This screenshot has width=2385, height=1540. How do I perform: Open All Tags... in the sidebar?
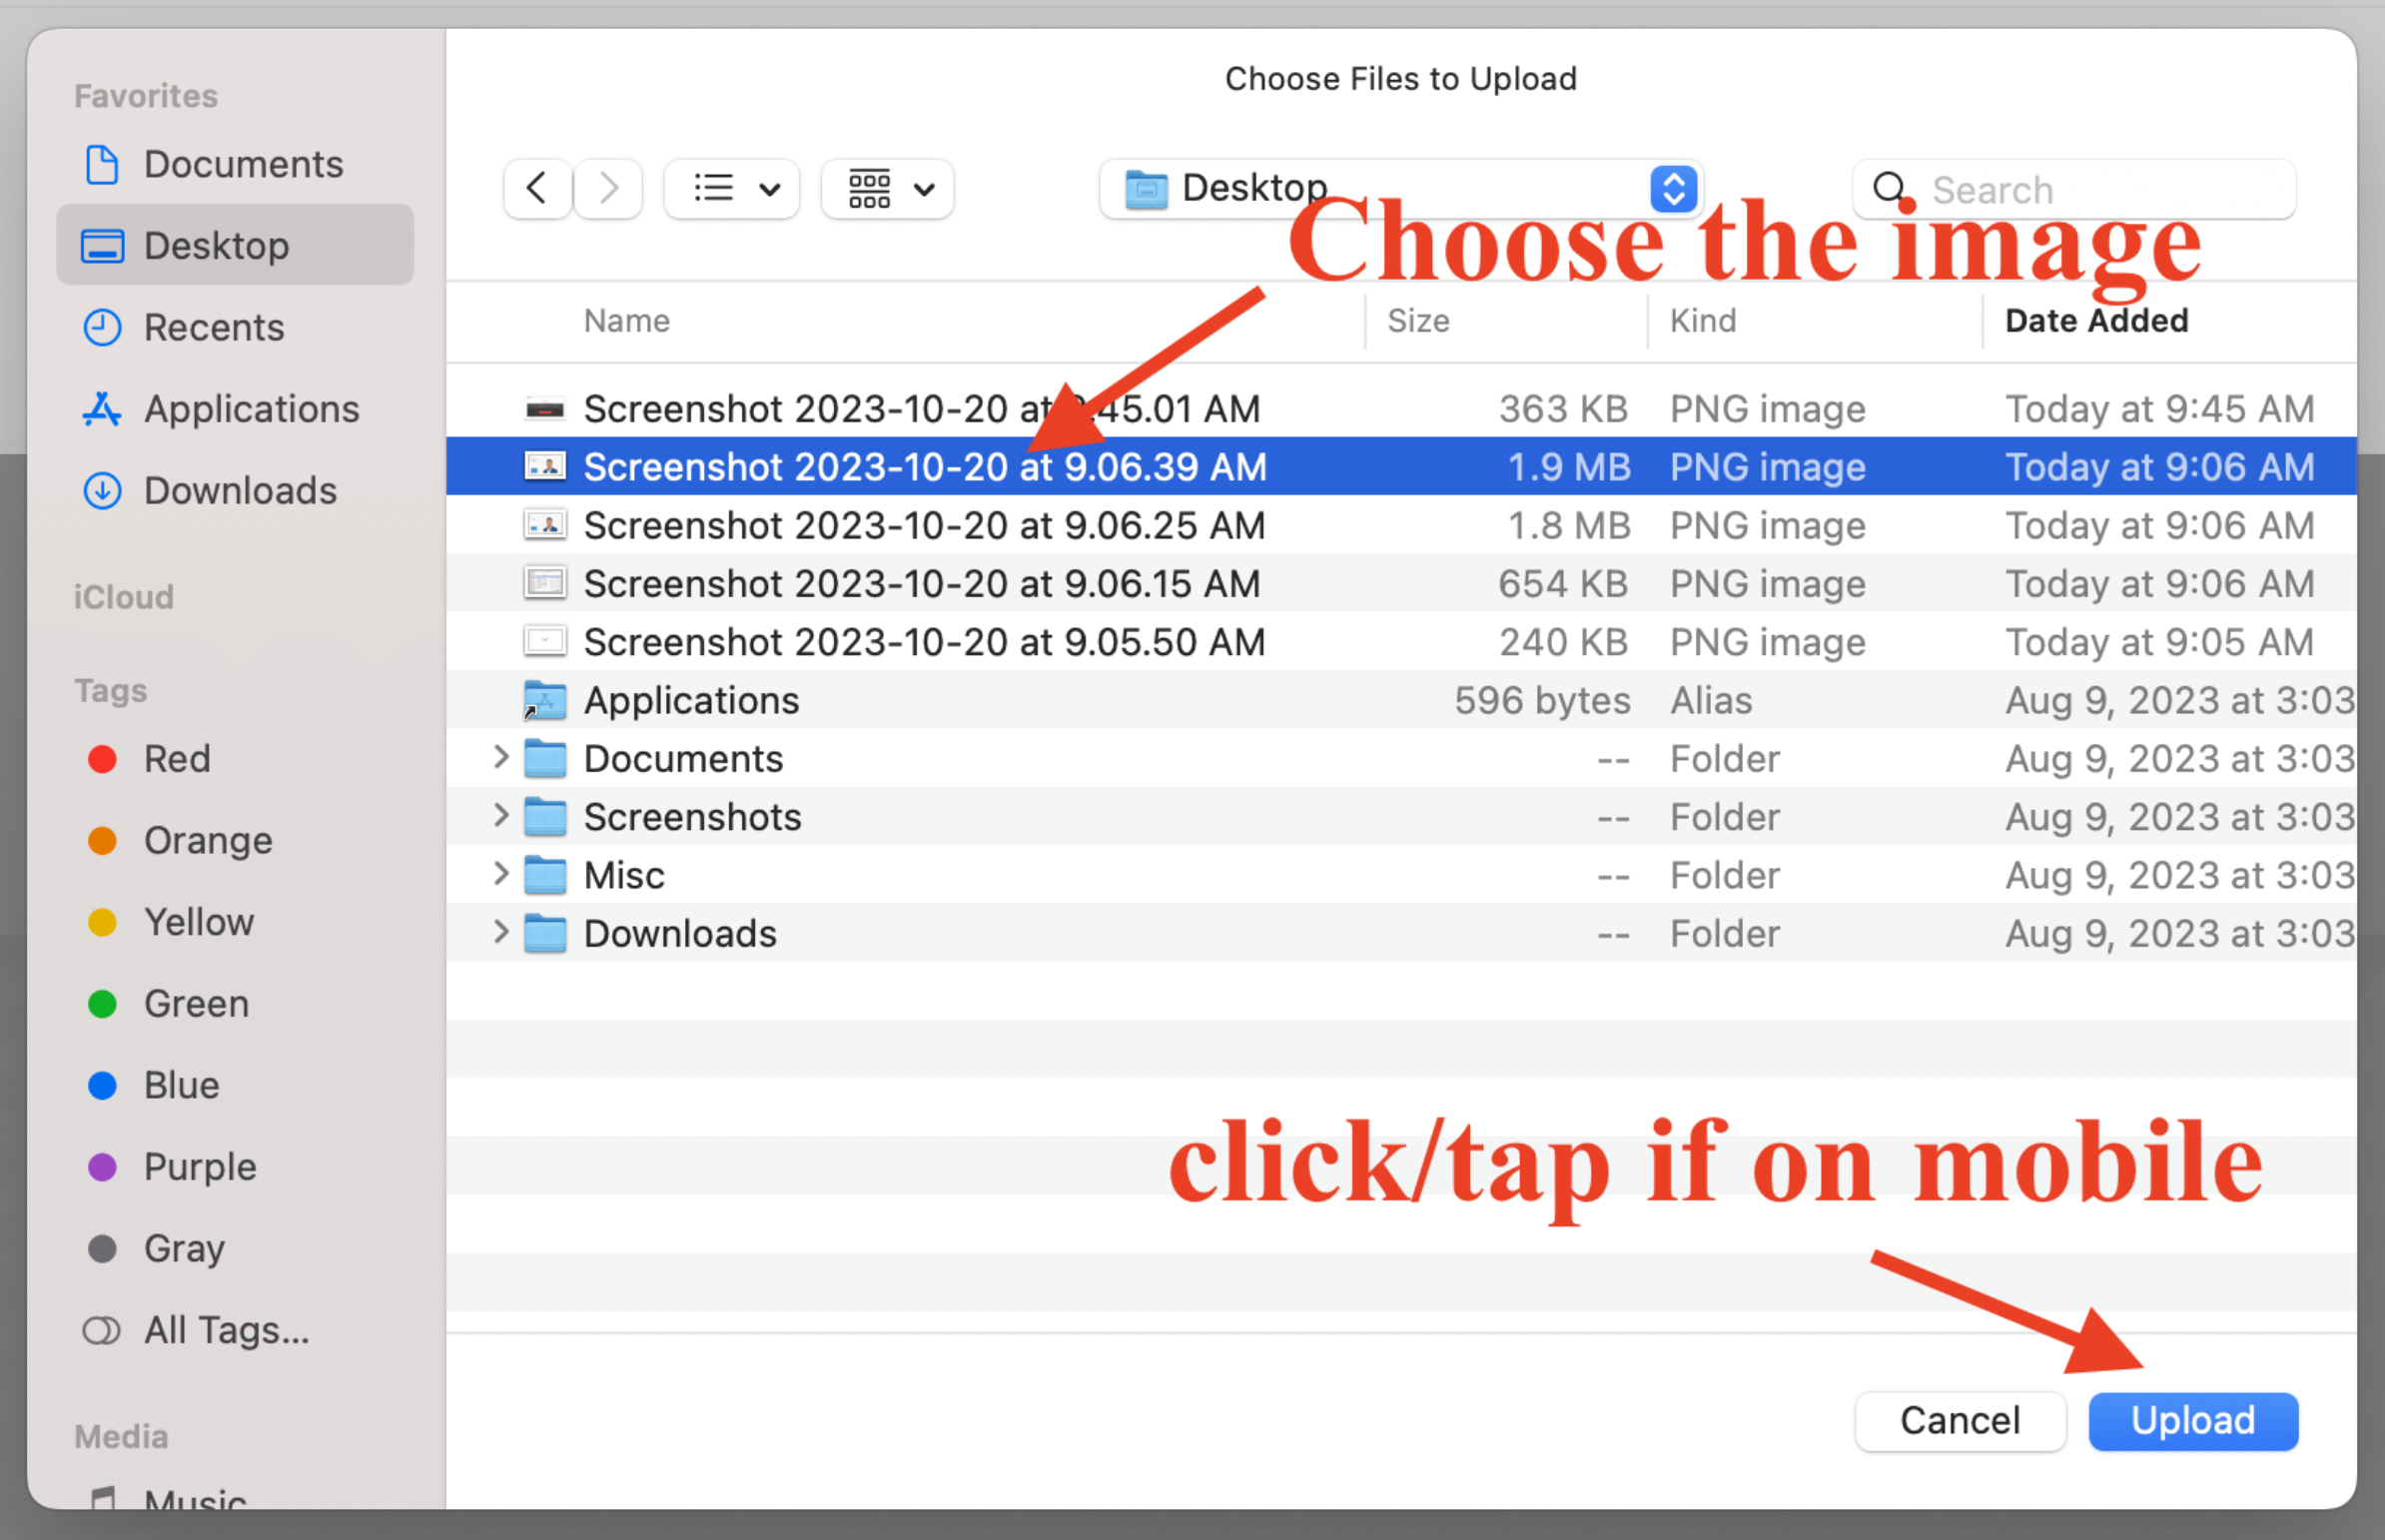tap(226, 1330)
